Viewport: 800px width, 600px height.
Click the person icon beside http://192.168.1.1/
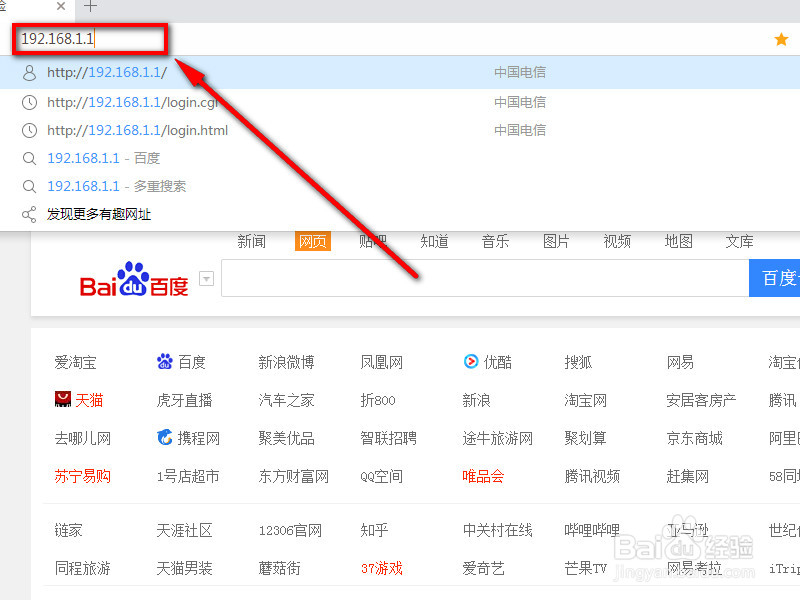28,72
